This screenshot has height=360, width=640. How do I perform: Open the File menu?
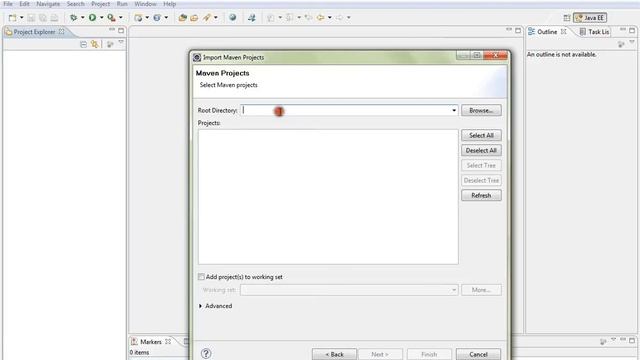(x=8, y=4)
